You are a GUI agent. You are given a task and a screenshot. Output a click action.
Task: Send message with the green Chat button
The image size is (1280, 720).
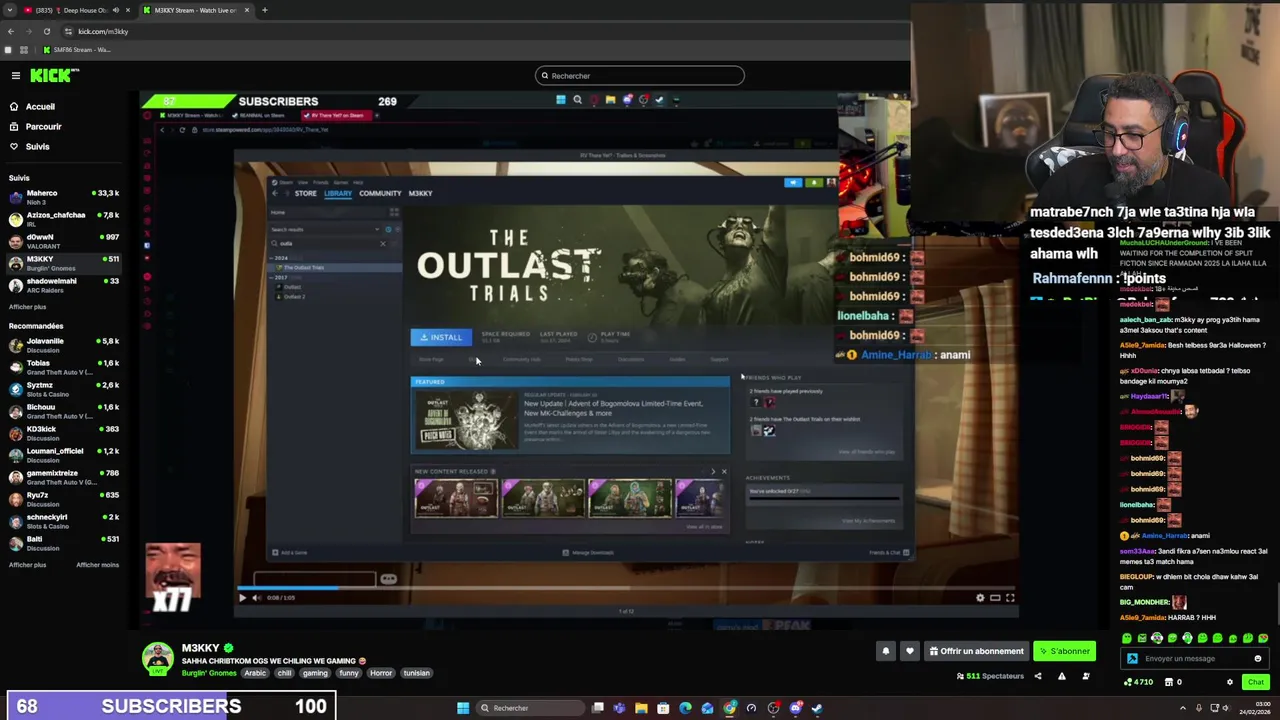1255,682
